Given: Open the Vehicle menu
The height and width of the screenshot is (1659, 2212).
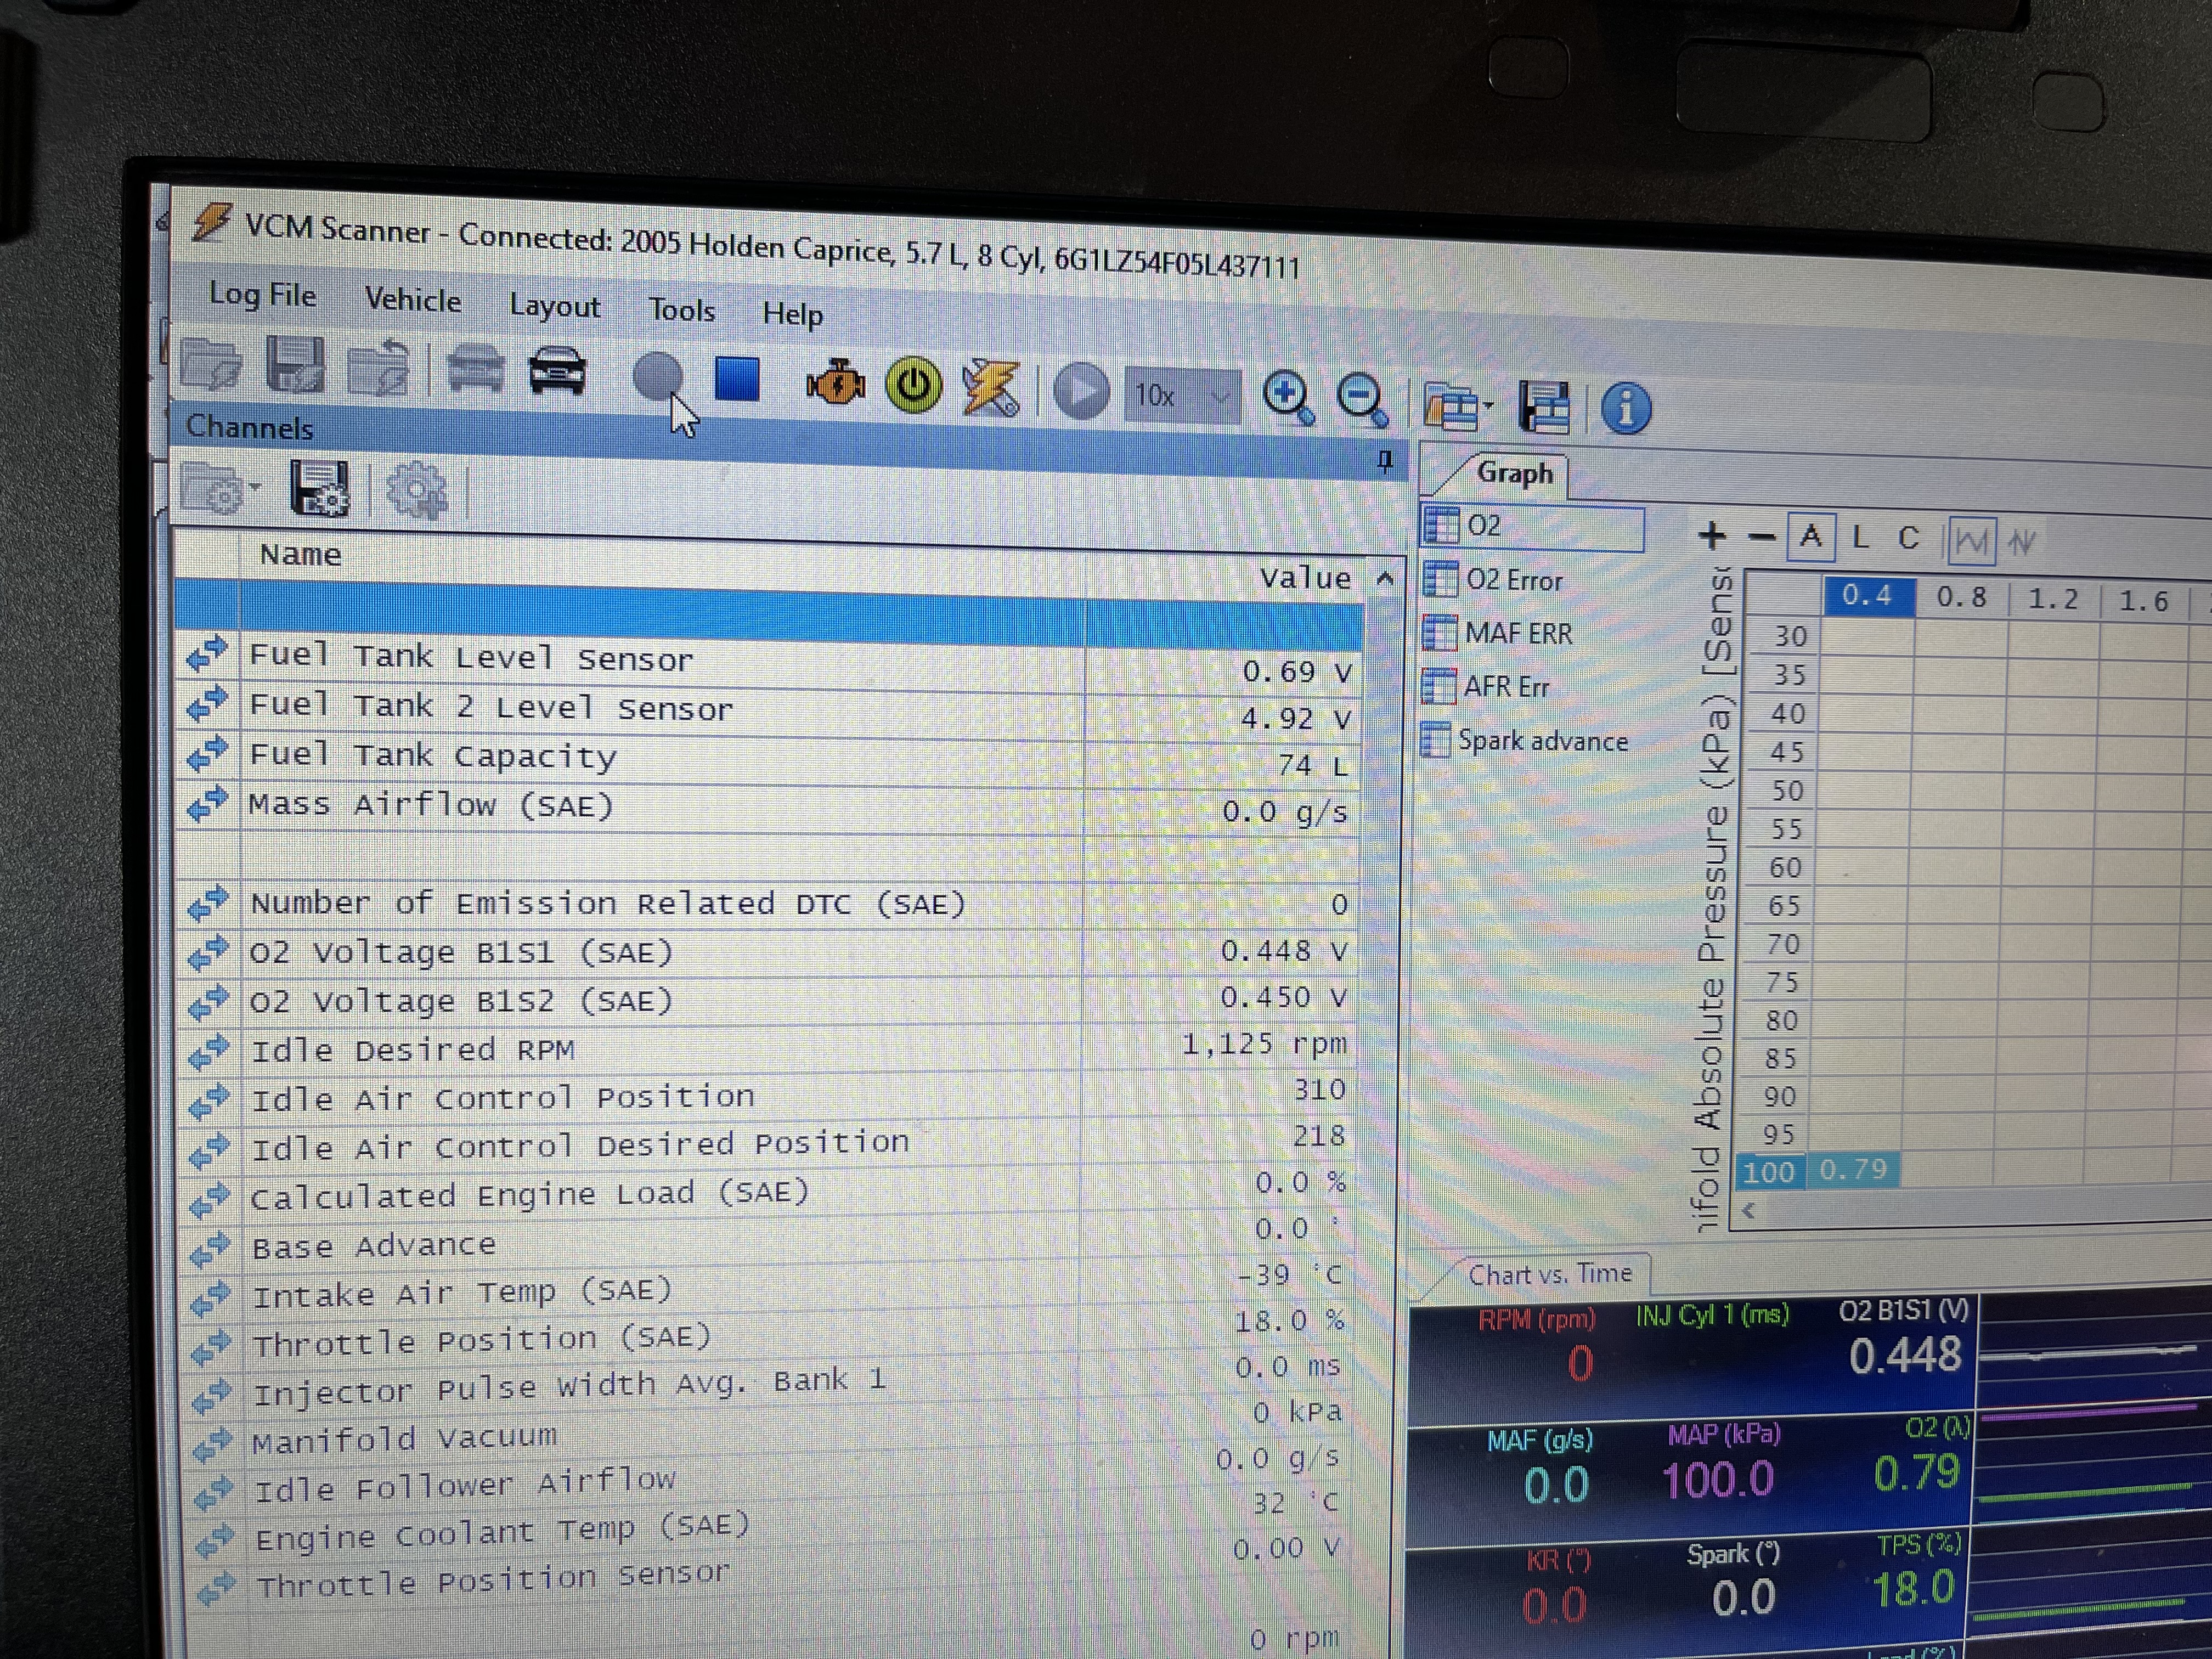Looking at the screenshot, I should click(x=413, y=300).
